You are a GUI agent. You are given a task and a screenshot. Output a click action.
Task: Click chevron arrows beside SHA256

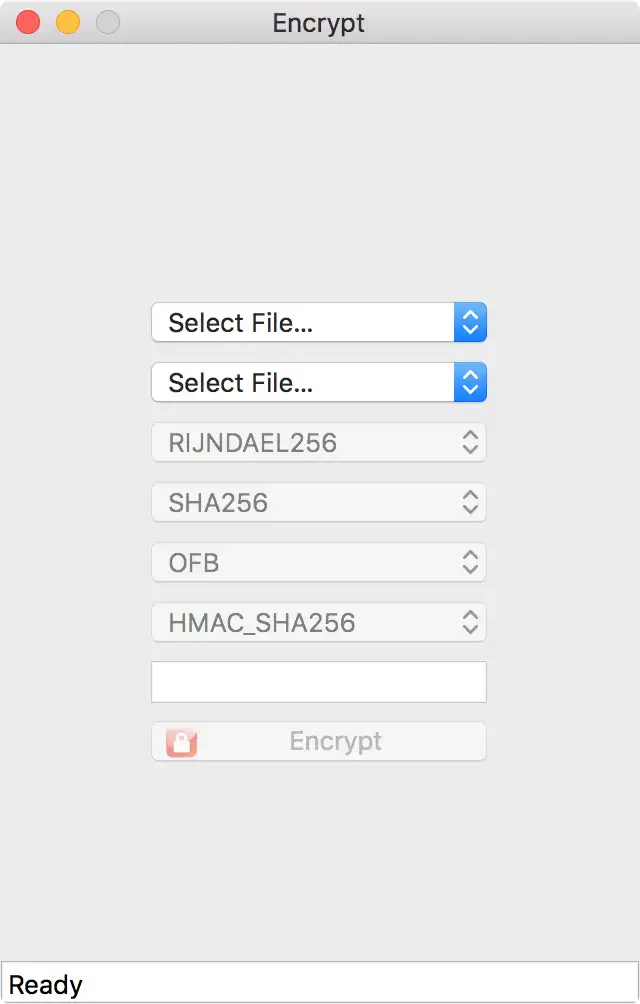[470, 503]
